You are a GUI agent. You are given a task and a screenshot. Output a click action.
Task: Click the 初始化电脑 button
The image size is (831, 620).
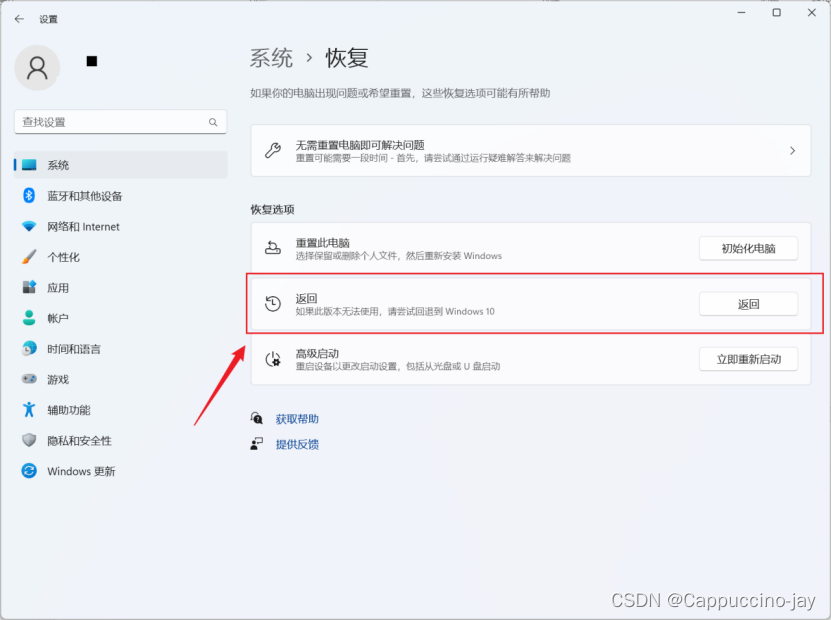pos(748,249)
